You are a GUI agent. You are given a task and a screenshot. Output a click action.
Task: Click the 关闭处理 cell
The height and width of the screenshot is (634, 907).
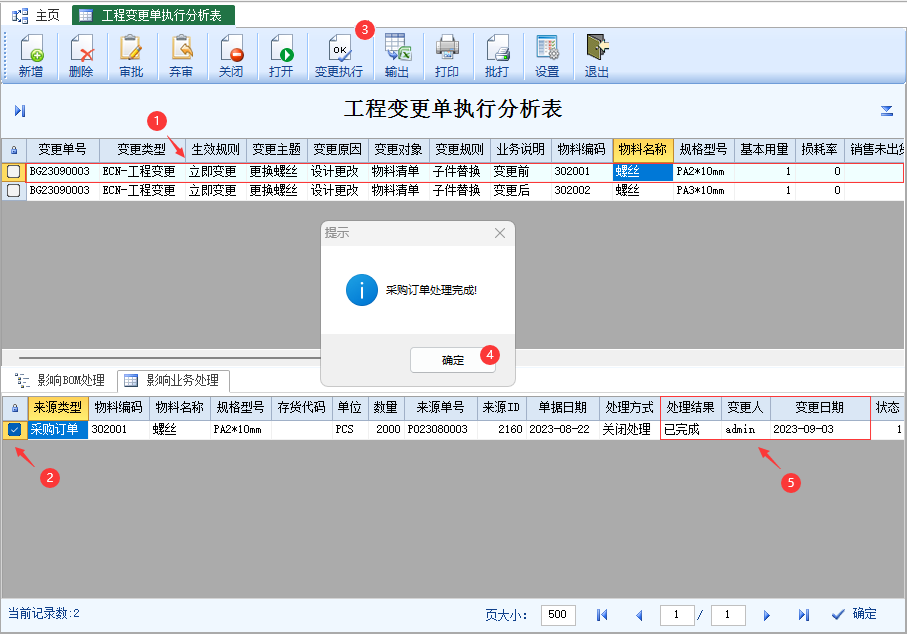(629, 429)
